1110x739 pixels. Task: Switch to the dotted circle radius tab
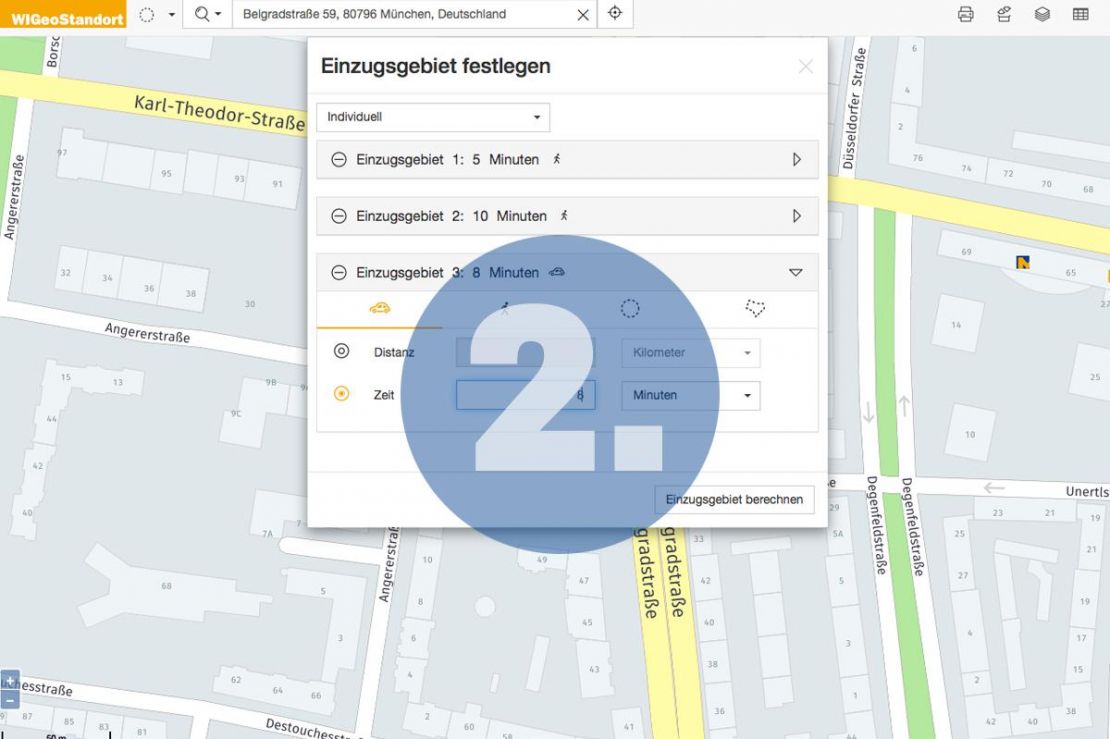(x=630, y=308)
